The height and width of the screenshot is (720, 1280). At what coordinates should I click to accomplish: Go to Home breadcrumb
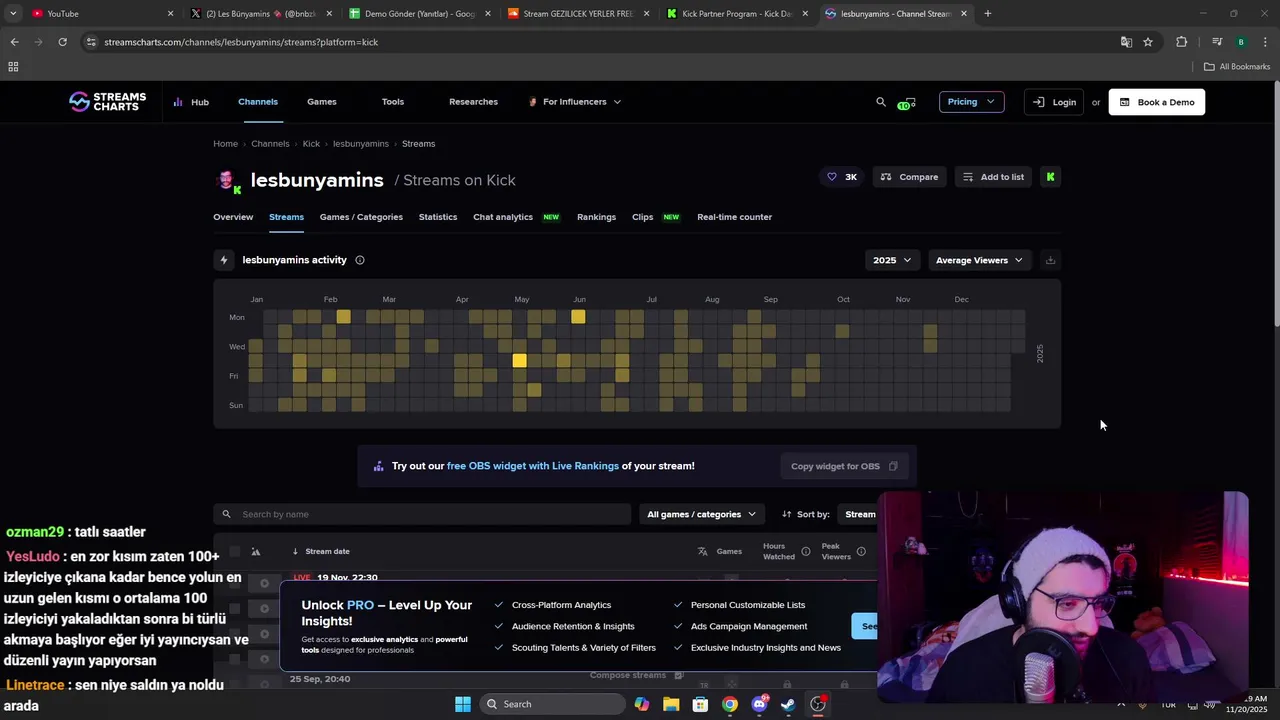pos(225,144)
